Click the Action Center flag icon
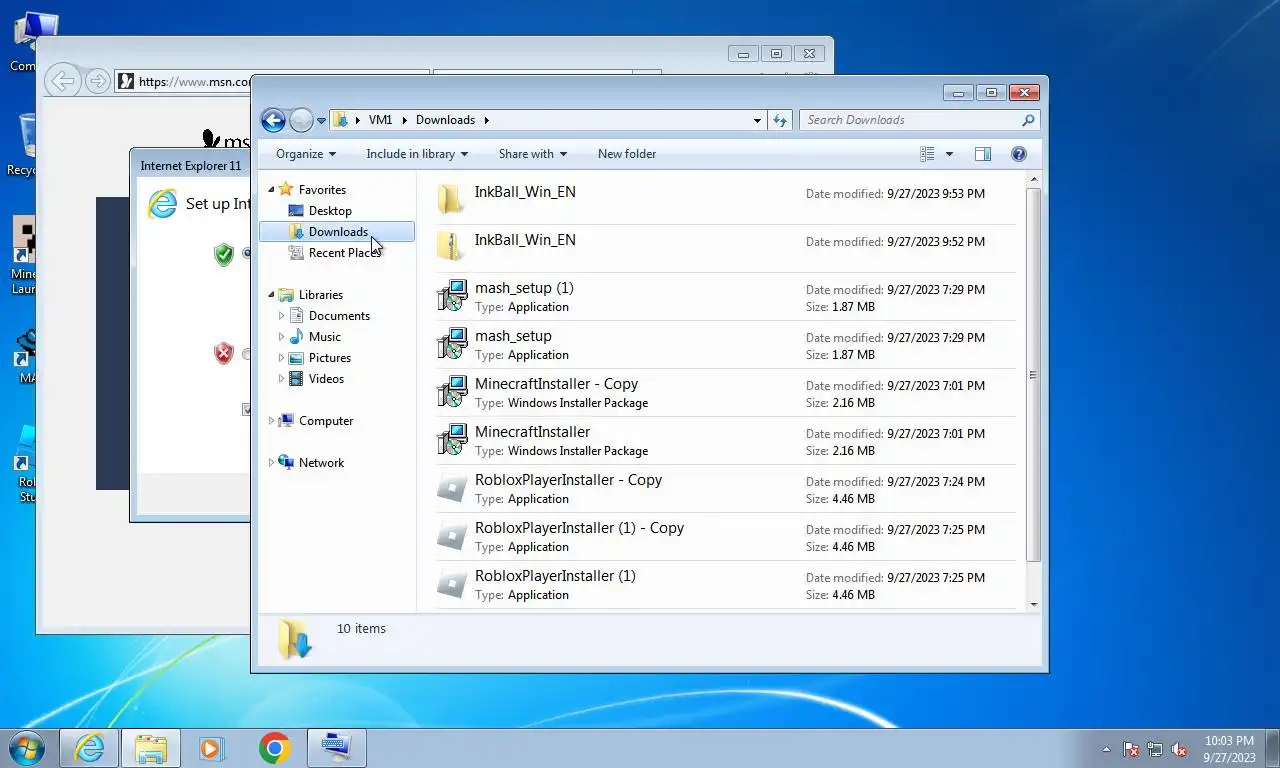The image size is (1280, 768). 1131,749
